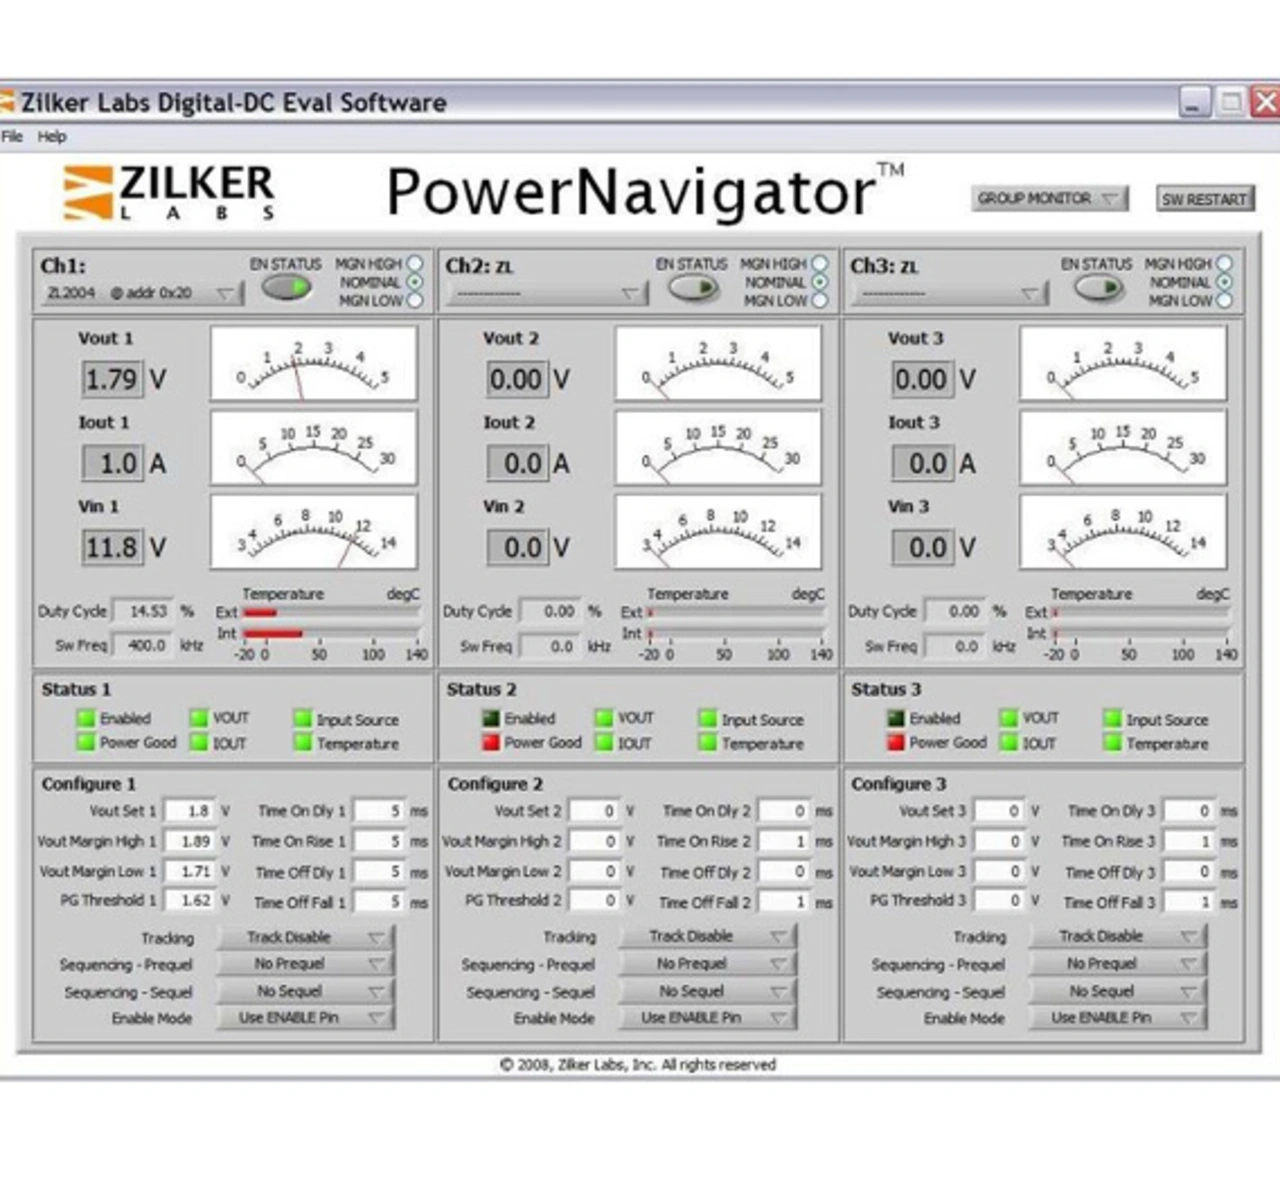Click the Vin 1 analog meter gauge

[x=313, y=532]
